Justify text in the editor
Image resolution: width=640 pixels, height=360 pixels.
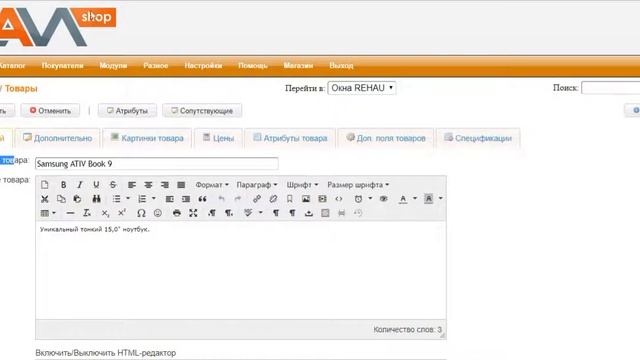click(x=181, y=185)
